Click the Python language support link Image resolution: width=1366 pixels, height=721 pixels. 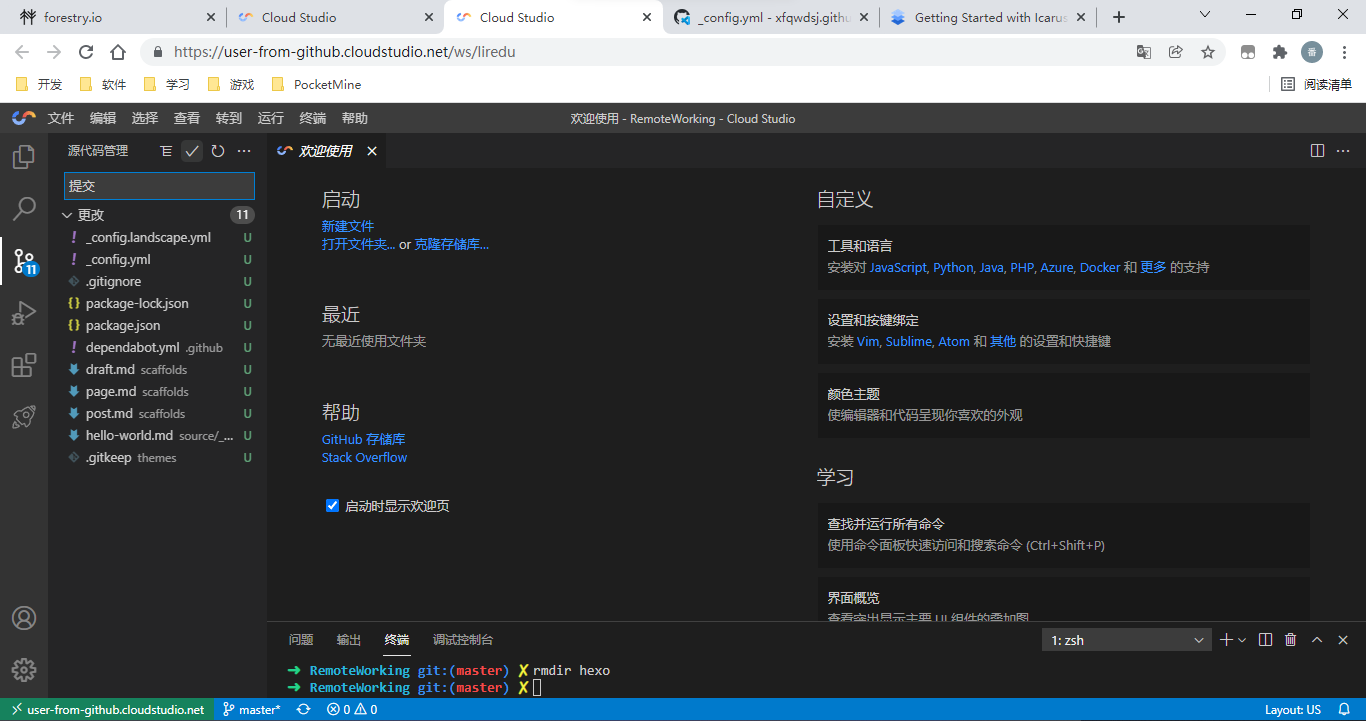pyautogui.click(x=953, y=267)
